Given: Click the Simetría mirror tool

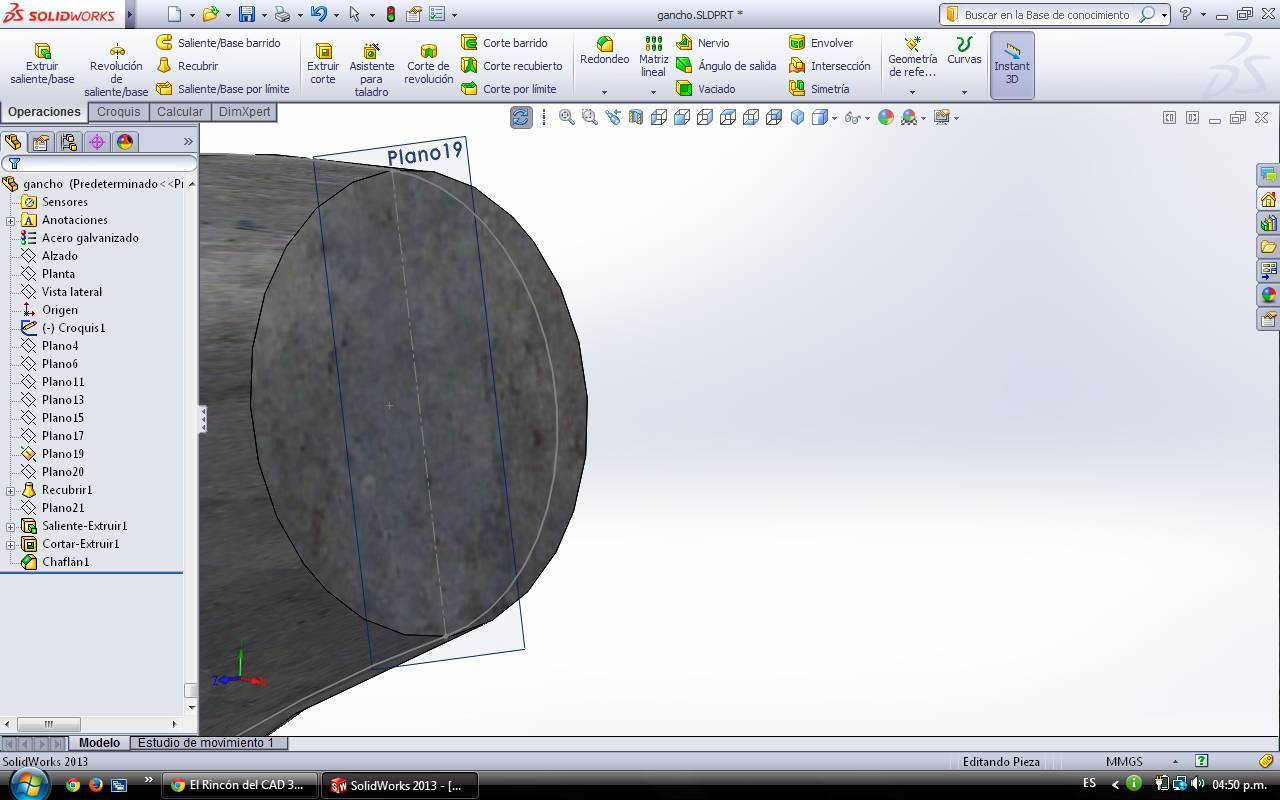Looking at the screenshot, I should (x=819, y=89).
